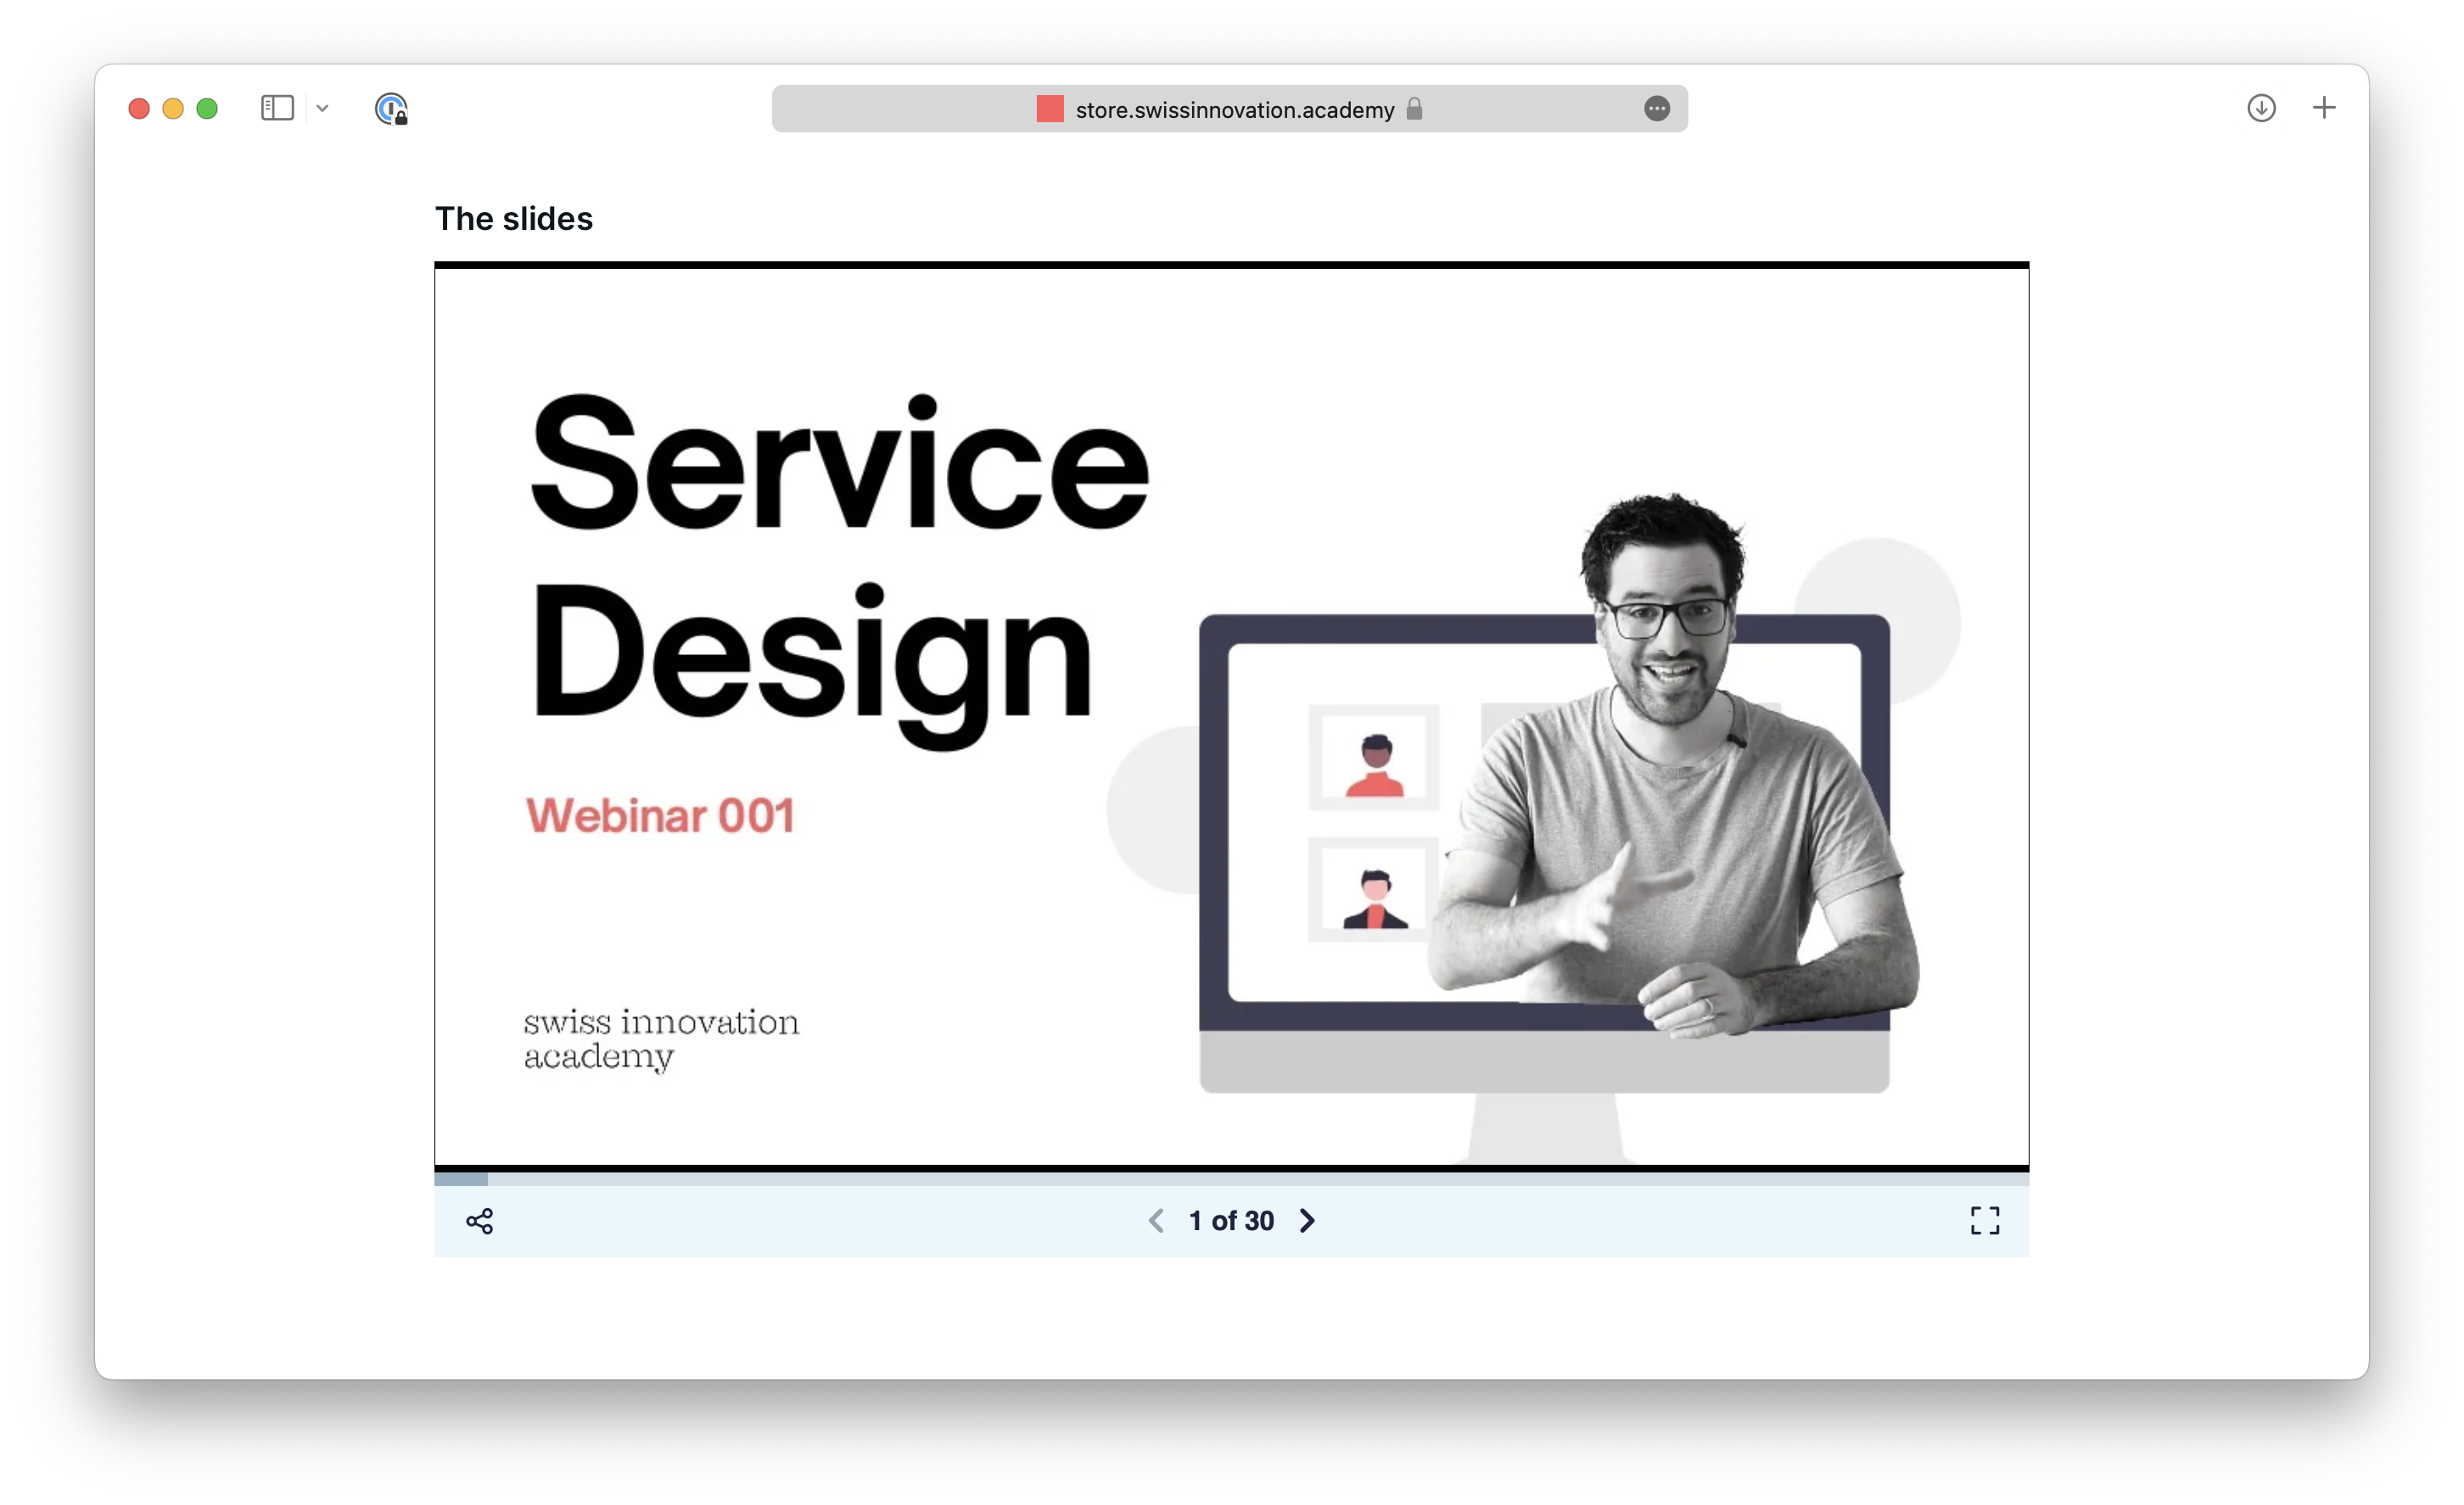Open the Safari downloads button
Screen dimensions: 2464x1505
(x=2261, y=108)
